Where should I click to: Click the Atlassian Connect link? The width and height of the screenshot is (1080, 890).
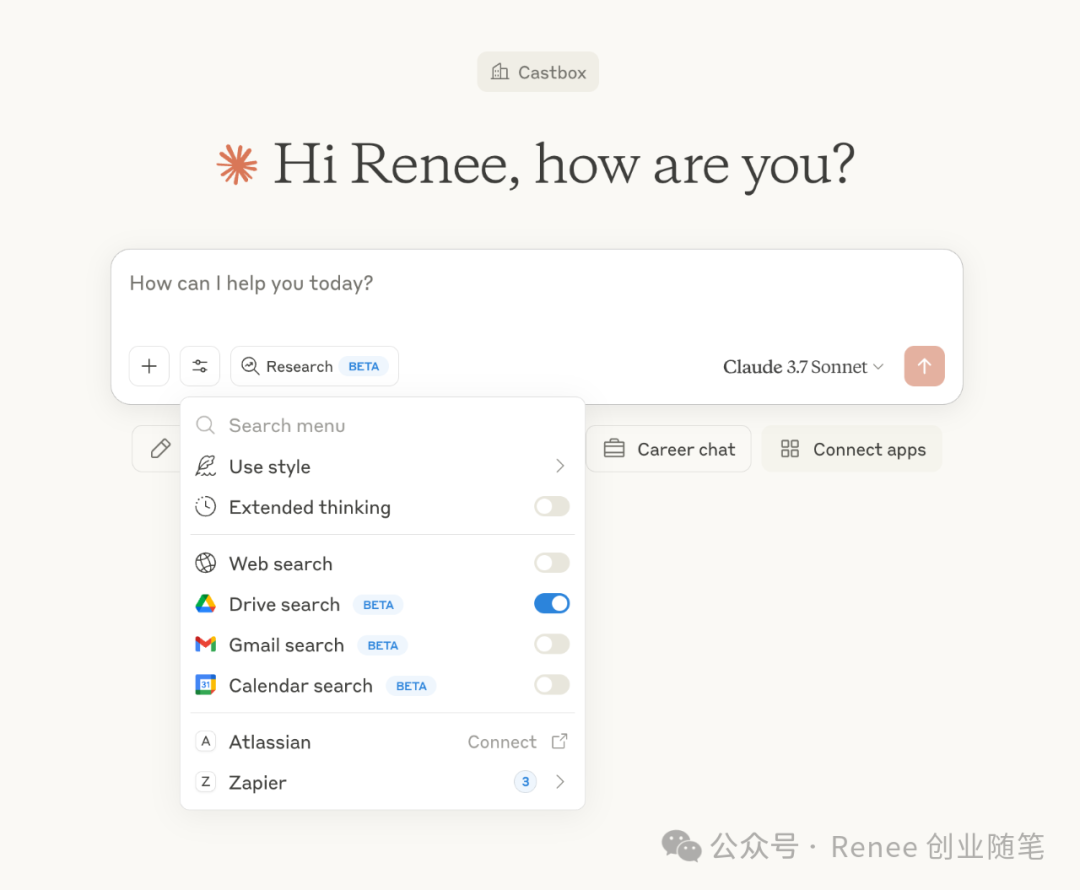tap(501, 742)
